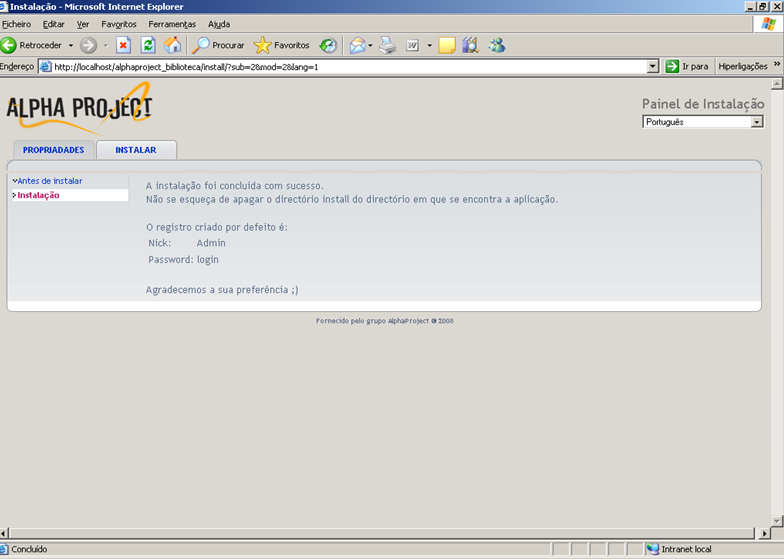The width and height of the screenshot is (784, 560).
Task: Open the history clock icon
Action: tap(328, 46)
